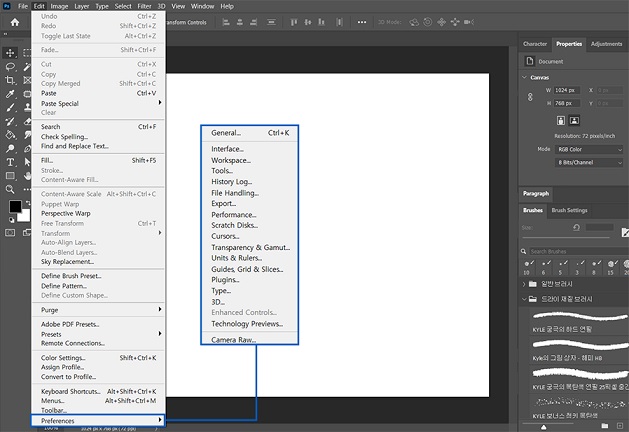Screen dimensions: 629x432
Task: Switch to the Character tab
Action: click(535, 44)
